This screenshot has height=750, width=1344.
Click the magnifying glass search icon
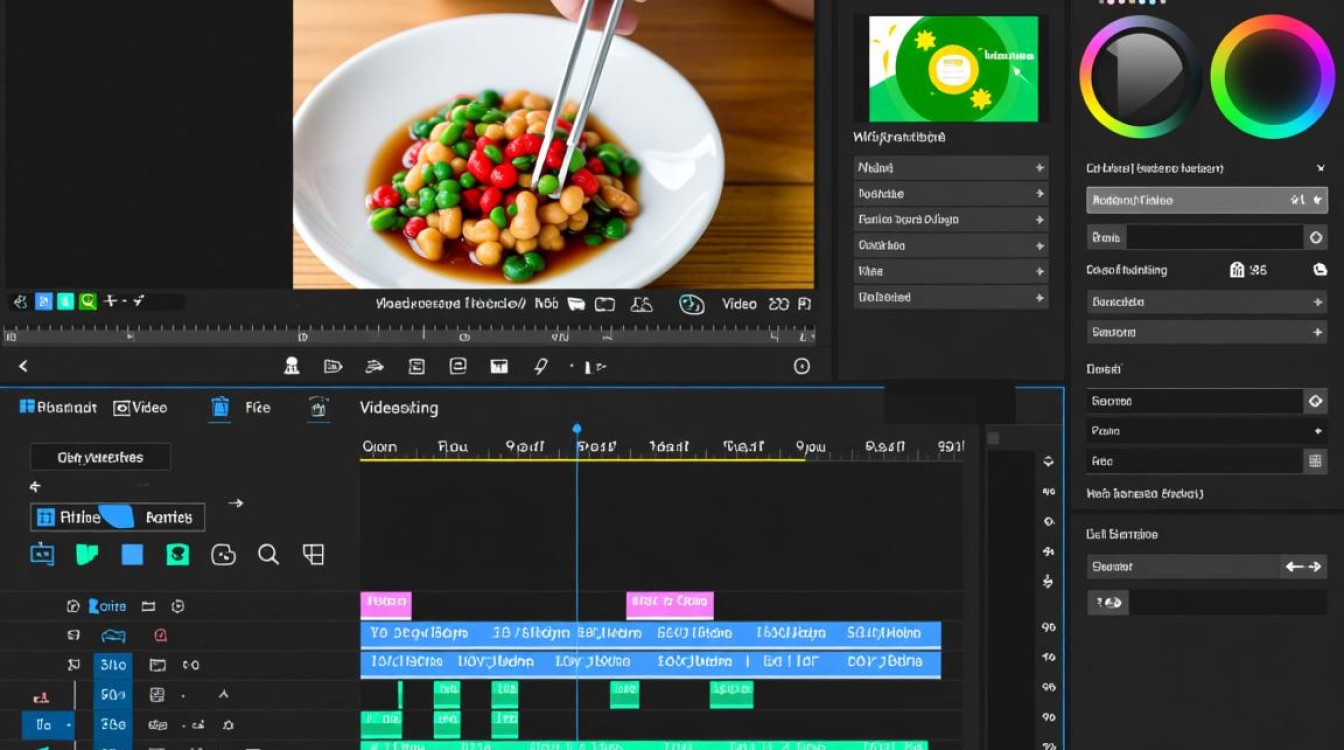[268, 554]
